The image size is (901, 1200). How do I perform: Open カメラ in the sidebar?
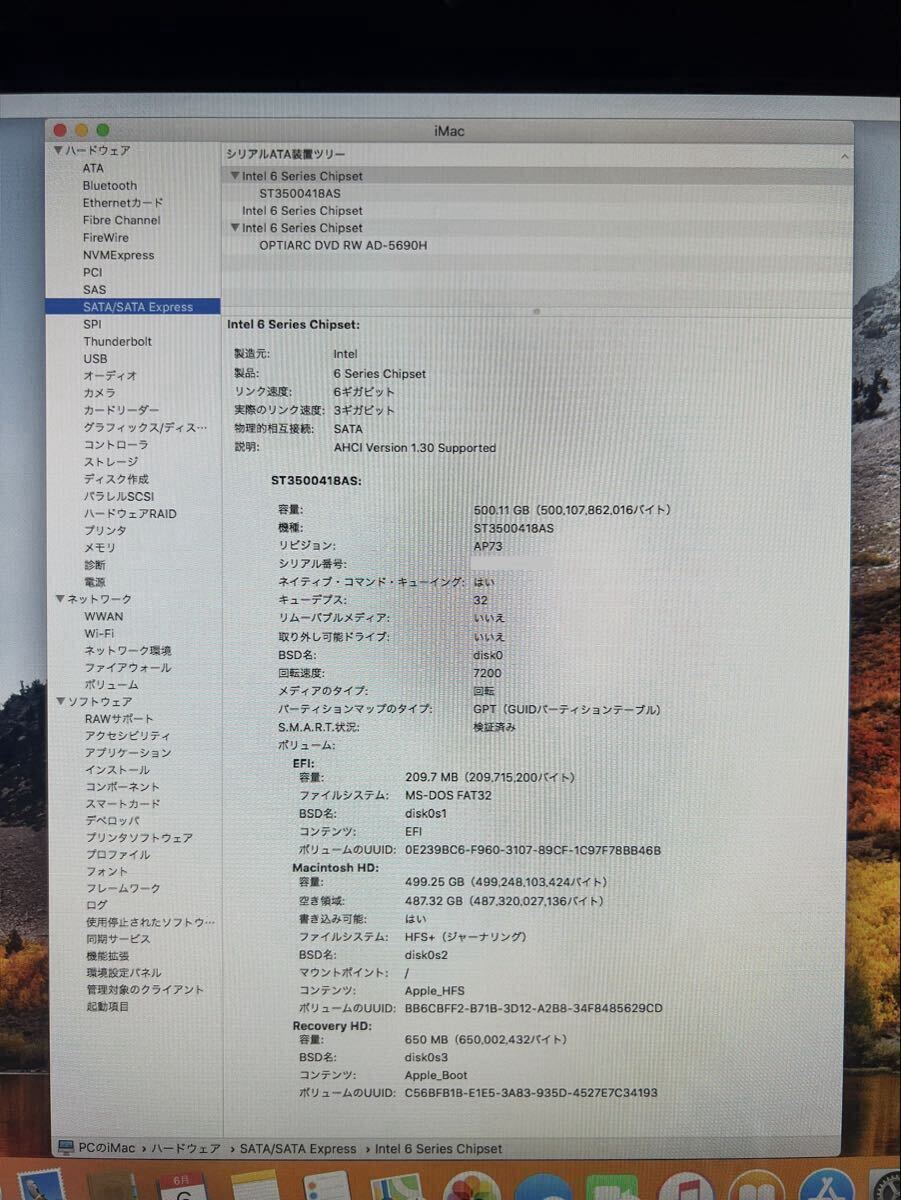tap(99, 393)
